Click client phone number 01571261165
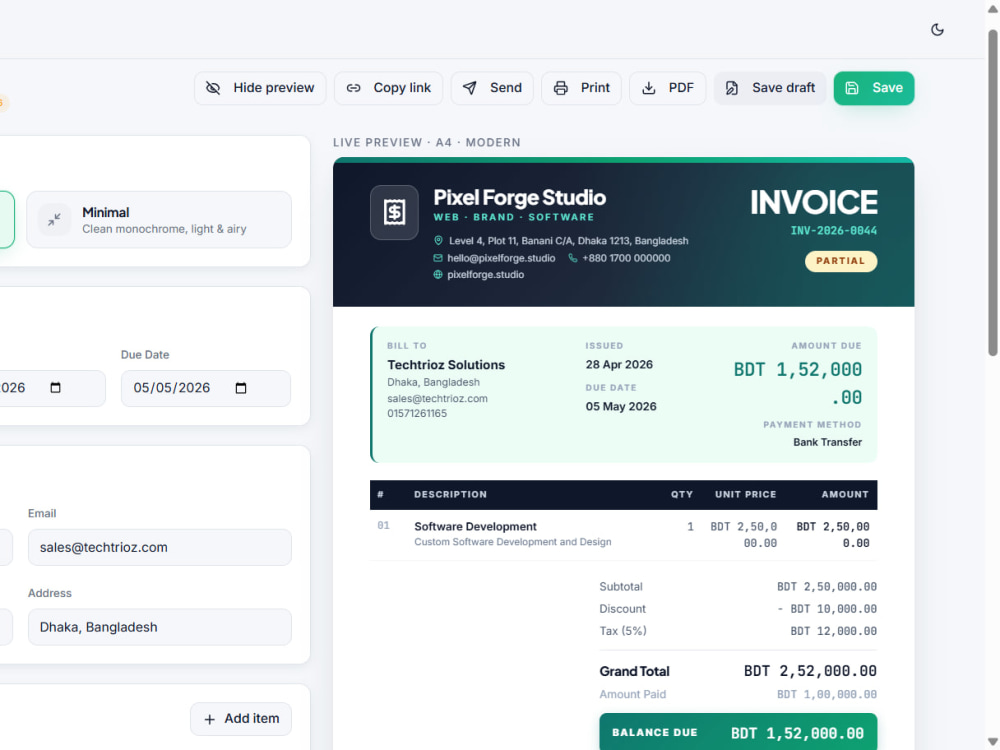 [x=417, y=413]
